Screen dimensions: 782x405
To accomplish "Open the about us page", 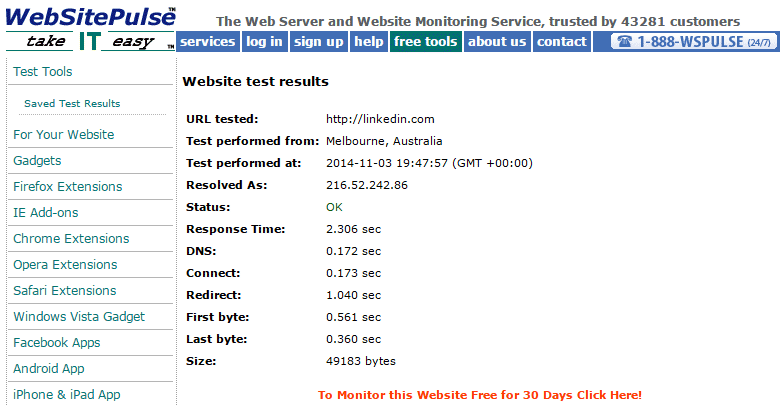I will [x=497, y=41].
